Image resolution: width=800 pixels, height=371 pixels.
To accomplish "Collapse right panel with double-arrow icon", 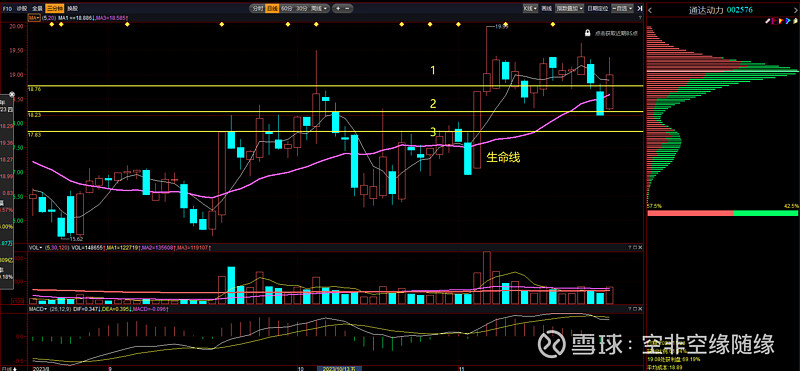I will click(639, 9).
